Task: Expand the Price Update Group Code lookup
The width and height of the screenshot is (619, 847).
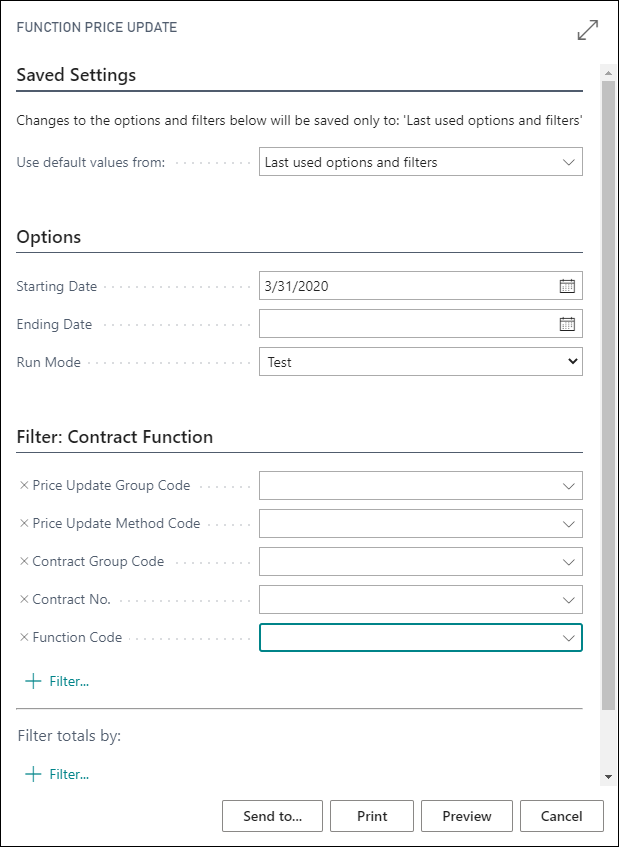Action: click(568, 486)
